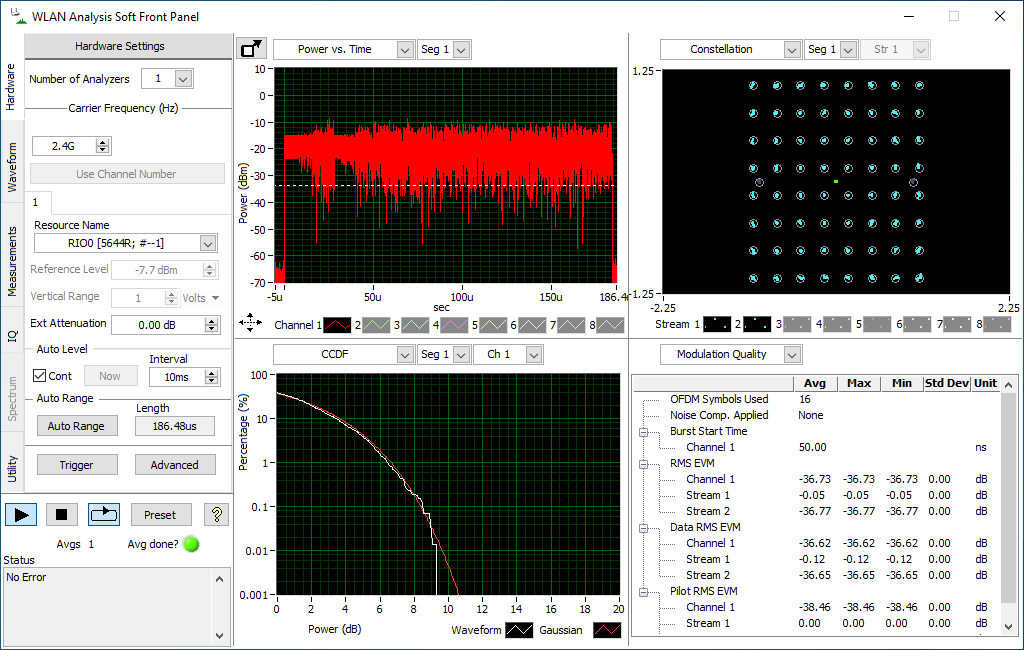This screenshot has height=650, width=1024.
Task: Select the channel 5 trace legend icon
Action: click(493, 325)
